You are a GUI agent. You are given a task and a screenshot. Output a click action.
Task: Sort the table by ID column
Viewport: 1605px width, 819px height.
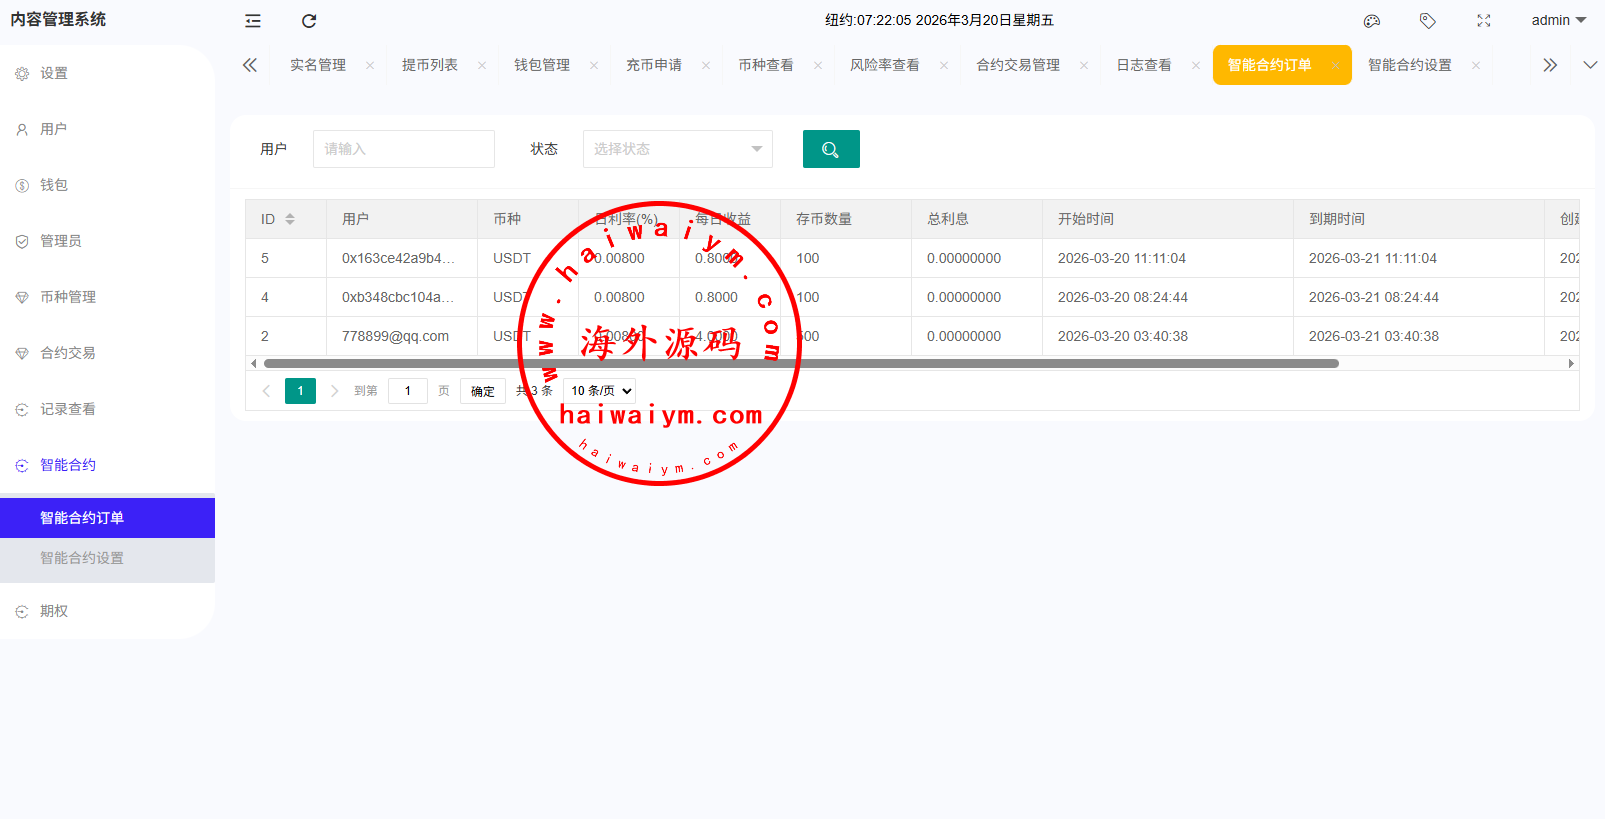[290, 219]
